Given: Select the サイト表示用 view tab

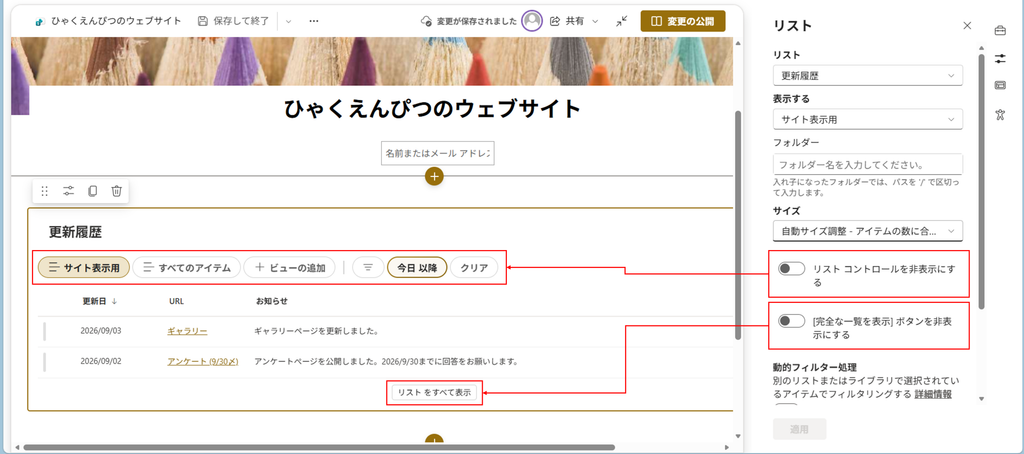Looking at the screenshot, I should 84,267.
